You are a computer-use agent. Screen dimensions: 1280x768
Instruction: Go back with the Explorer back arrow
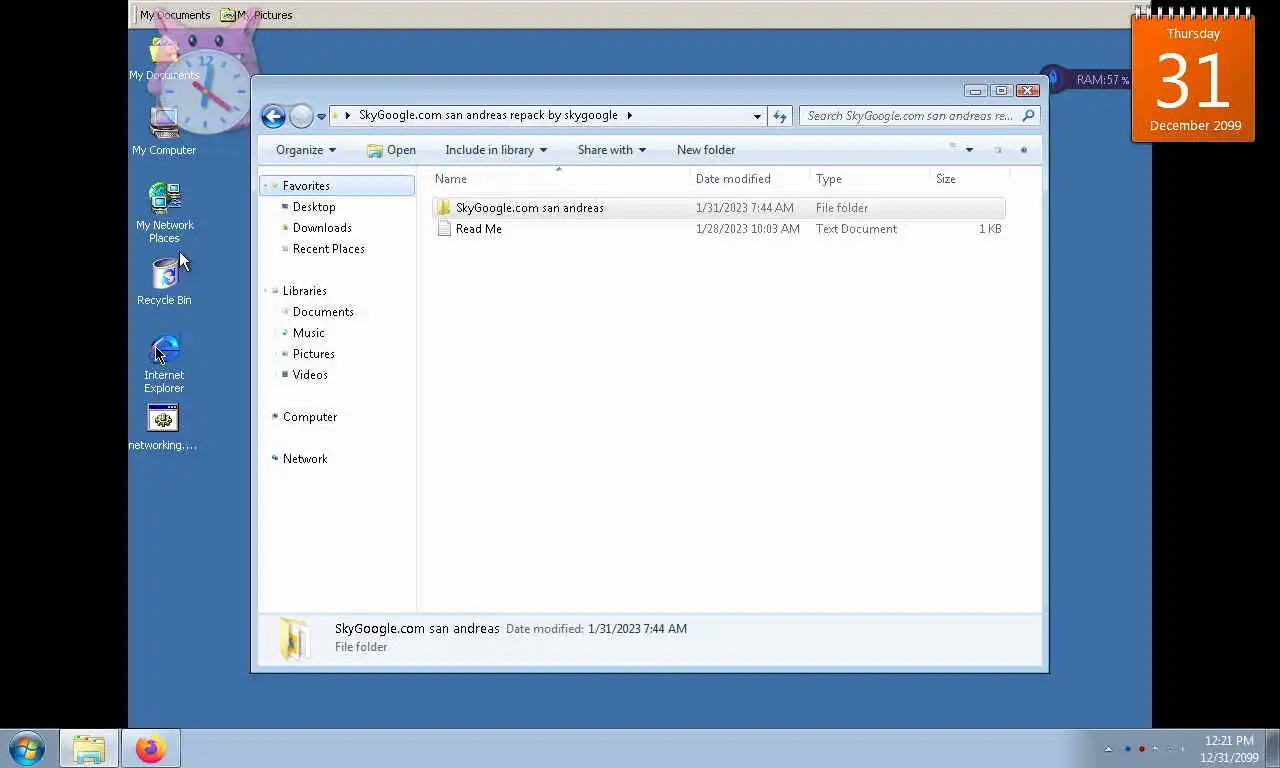273,116
